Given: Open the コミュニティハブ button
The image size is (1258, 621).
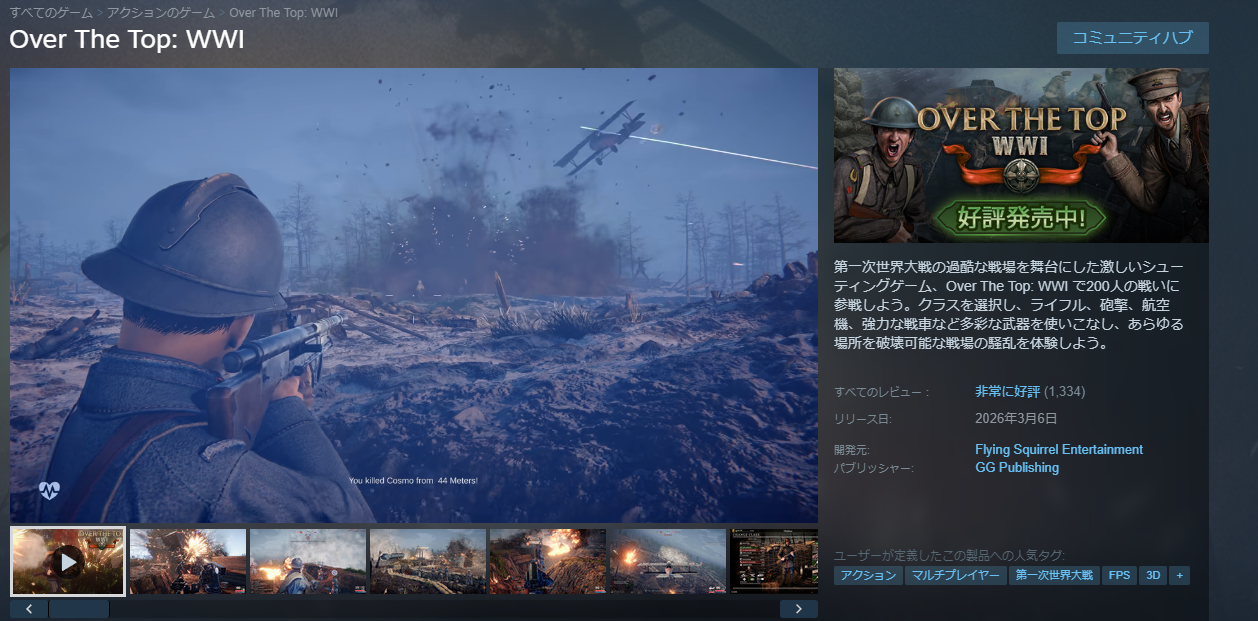Looking at the screenshot, I should point(1132,38).
